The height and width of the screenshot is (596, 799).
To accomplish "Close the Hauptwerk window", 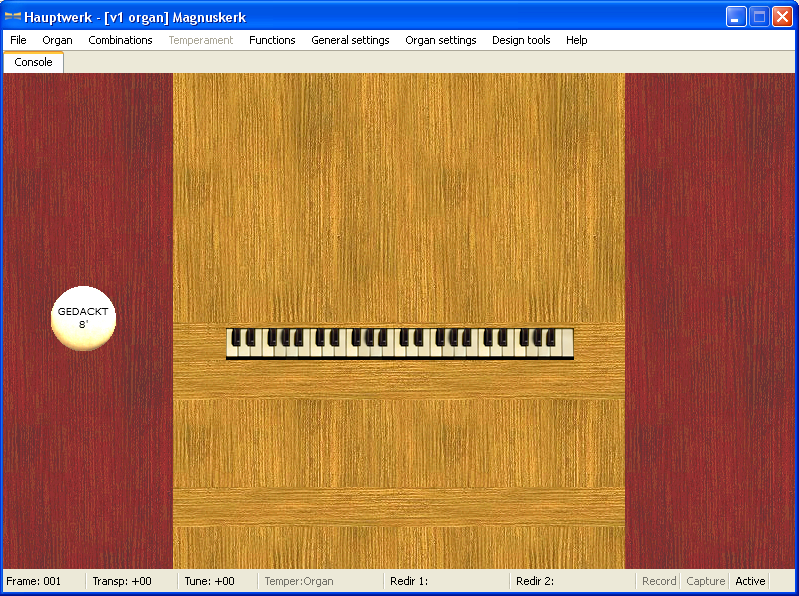I will 782,17.
